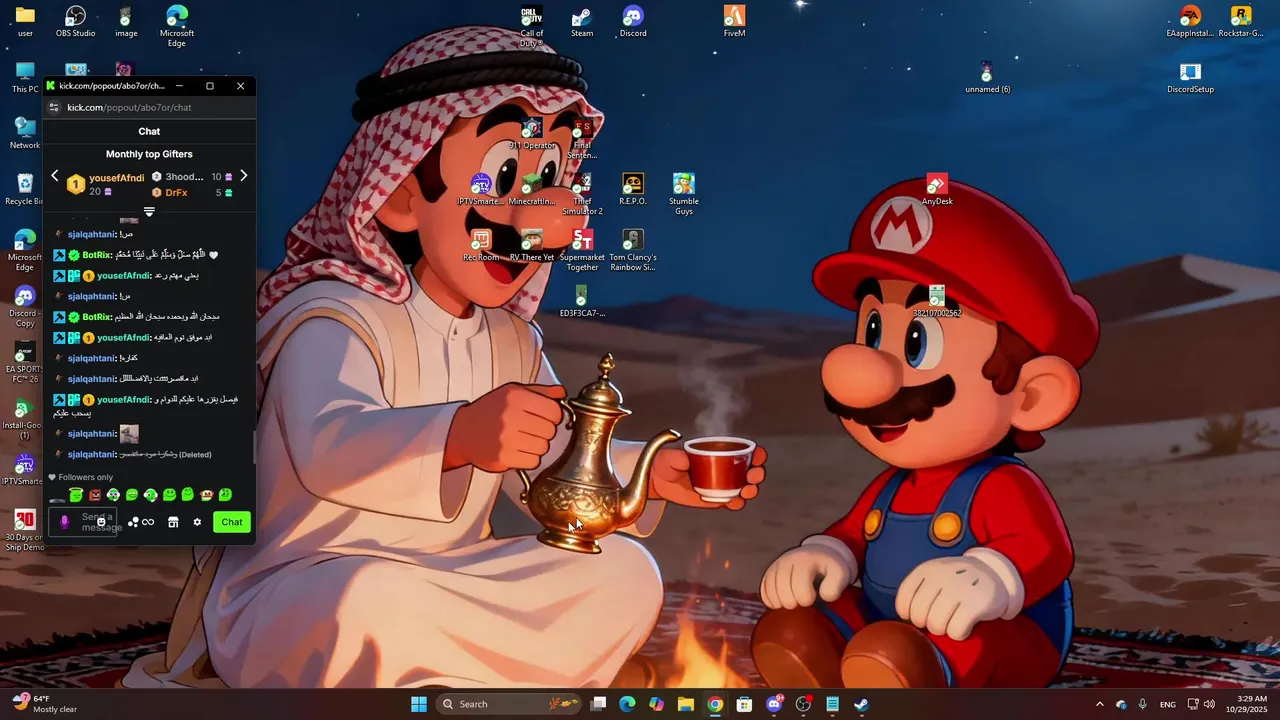Open the Microsoft Store taskbar icon
This screenshot has width=1280, height=720.
point(744,704)
